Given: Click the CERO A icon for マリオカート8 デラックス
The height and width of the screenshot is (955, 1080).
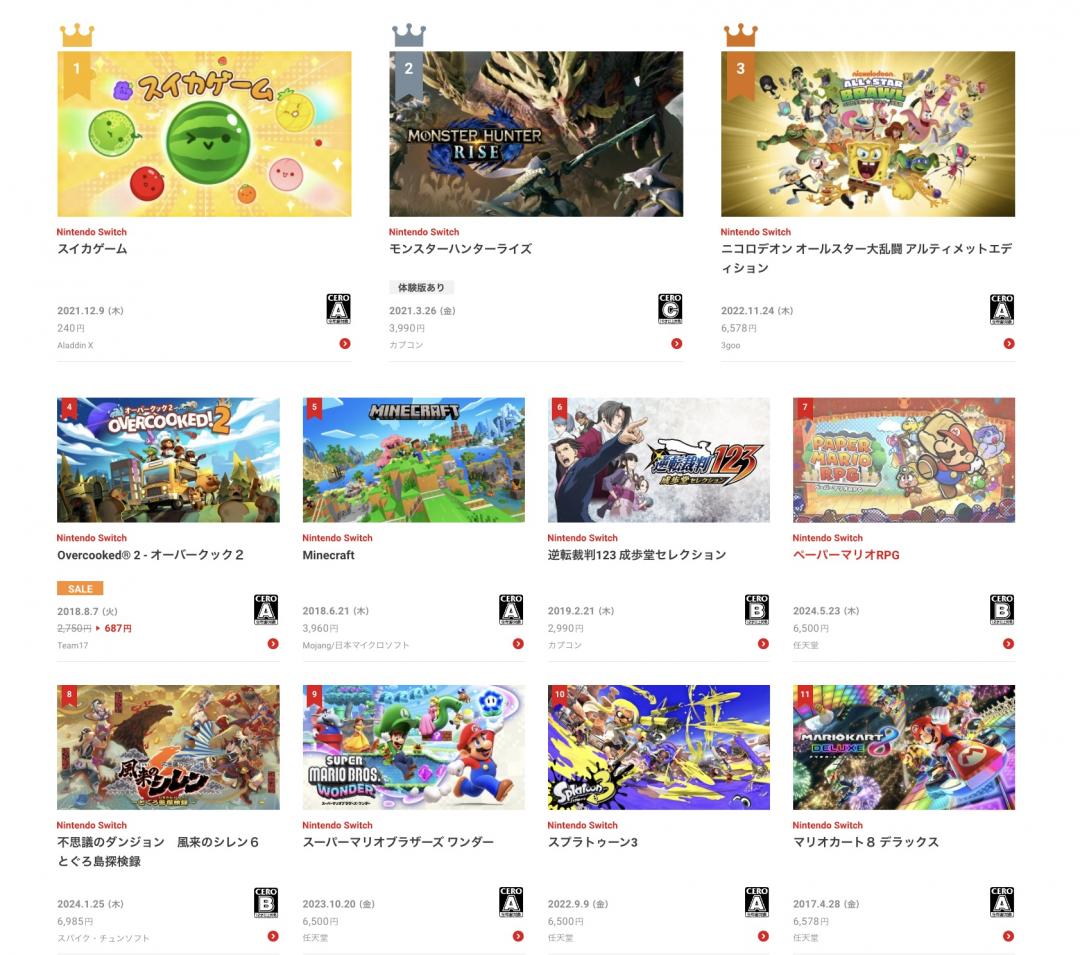Looking at the screenshot, I should (x=1001, y=902).
